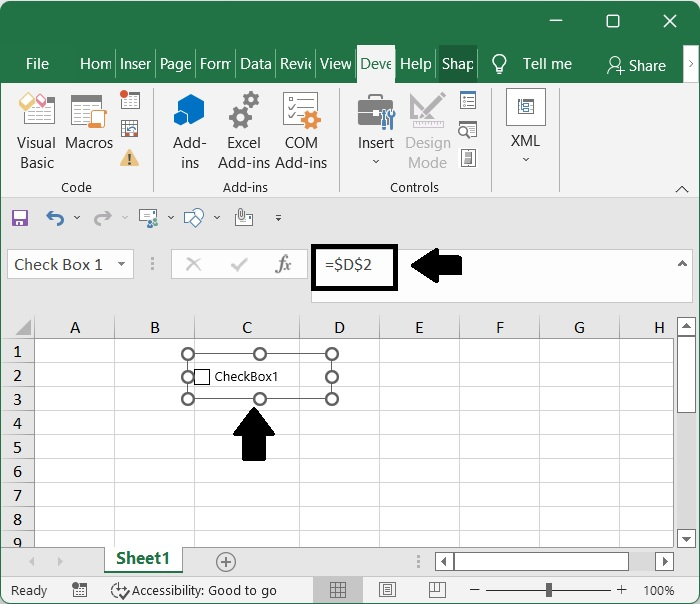Open dropdown next to share workbook icon
The height and width of the screenshot is (604, 700).
point(171,218)
